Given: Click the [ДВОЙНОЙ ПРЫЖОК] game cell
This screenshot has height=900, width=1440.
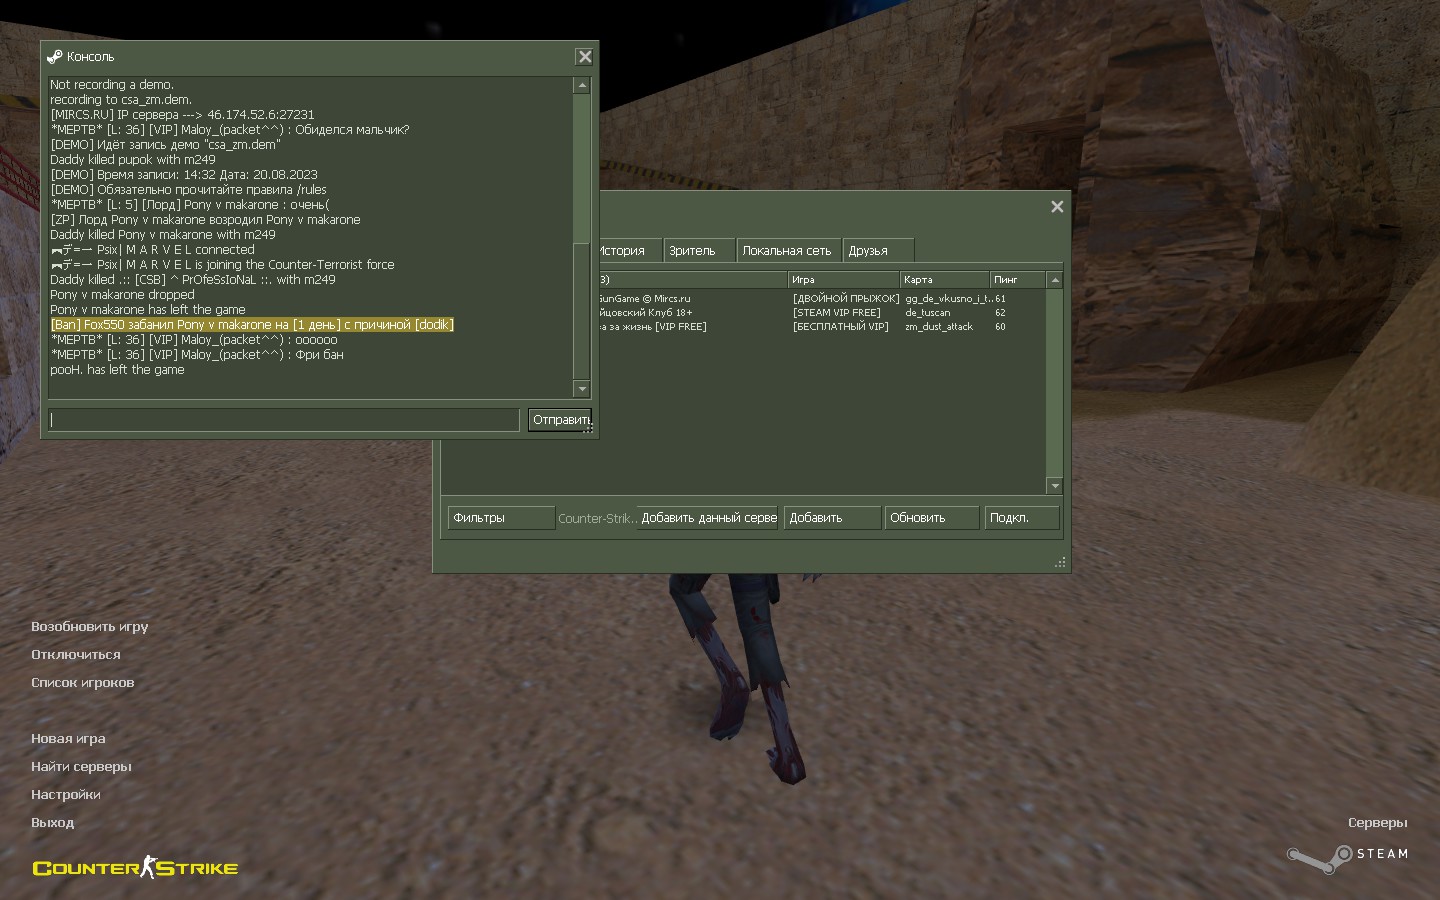Looking at the screenshot, I should coord(846,299).
